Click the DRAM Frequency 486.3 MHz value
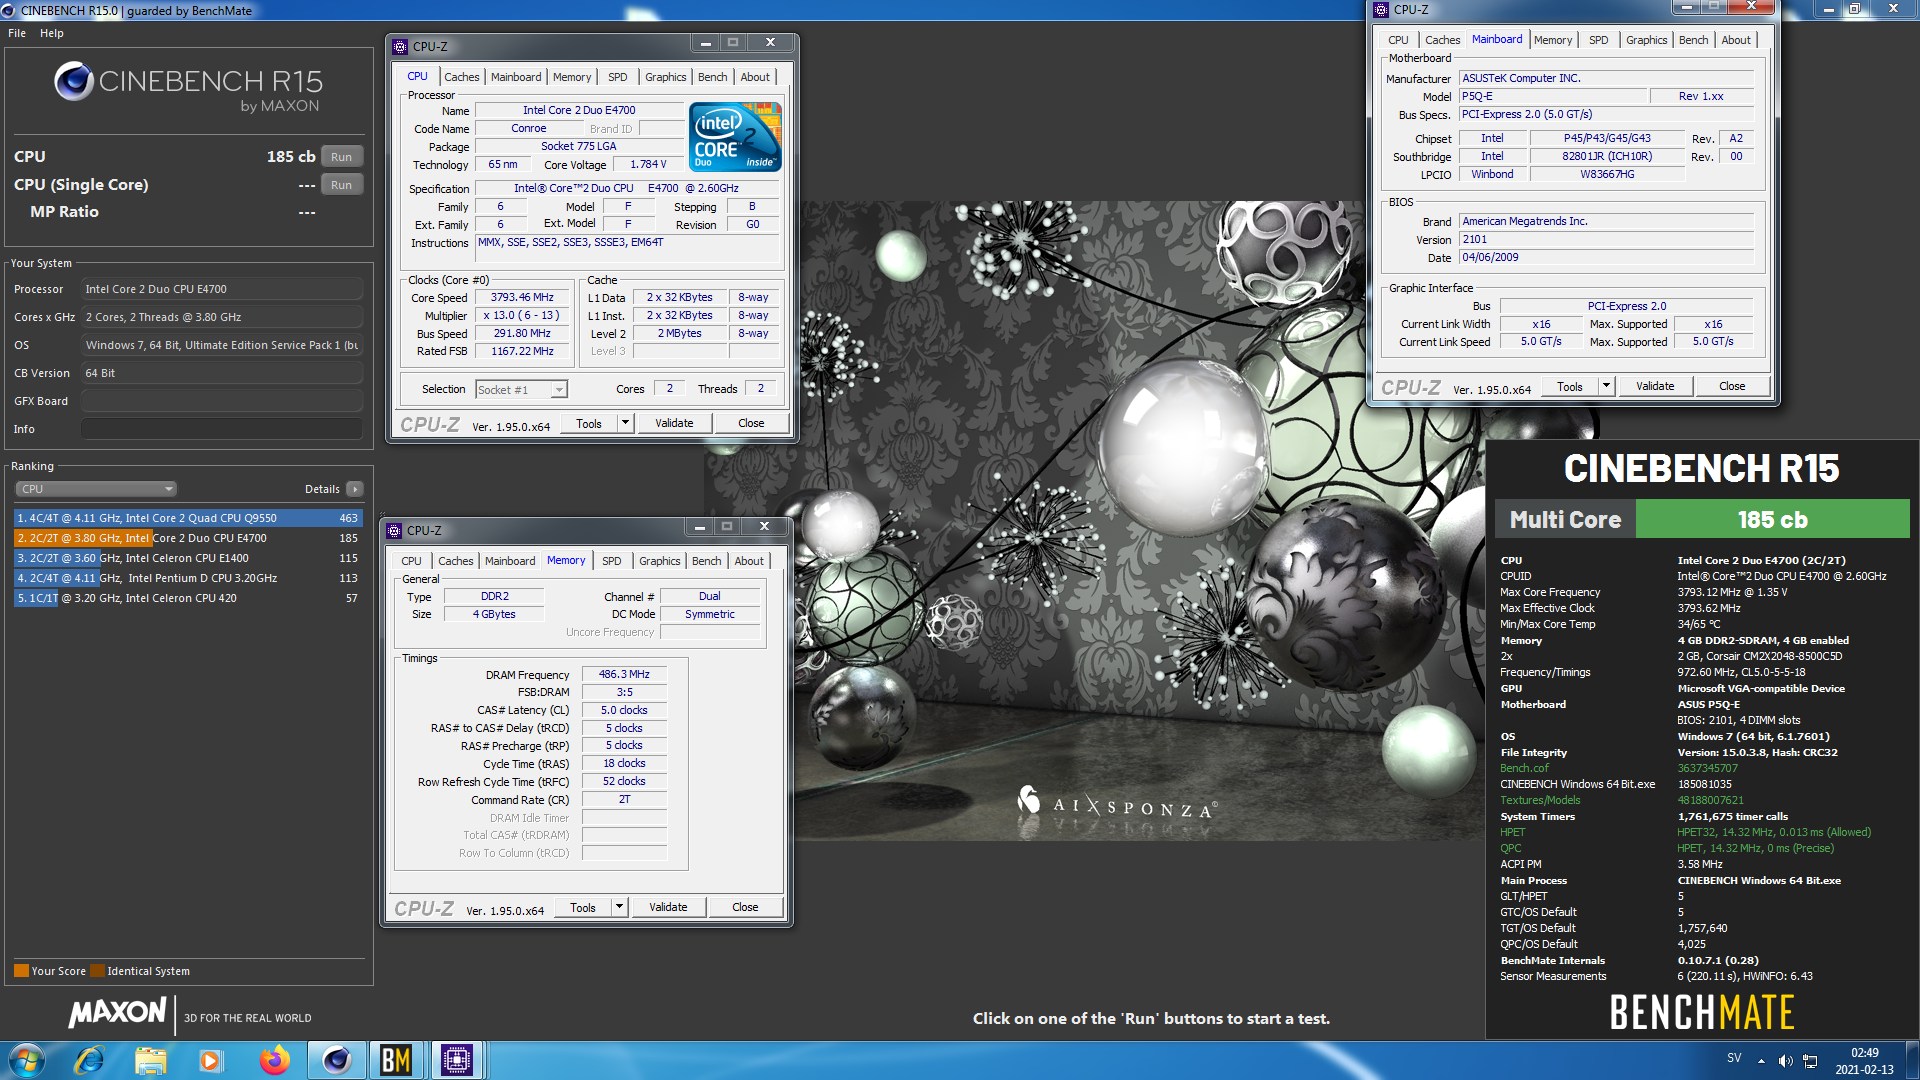The width and height of the screenshot is (1920, 1080). tap(624, 675)
